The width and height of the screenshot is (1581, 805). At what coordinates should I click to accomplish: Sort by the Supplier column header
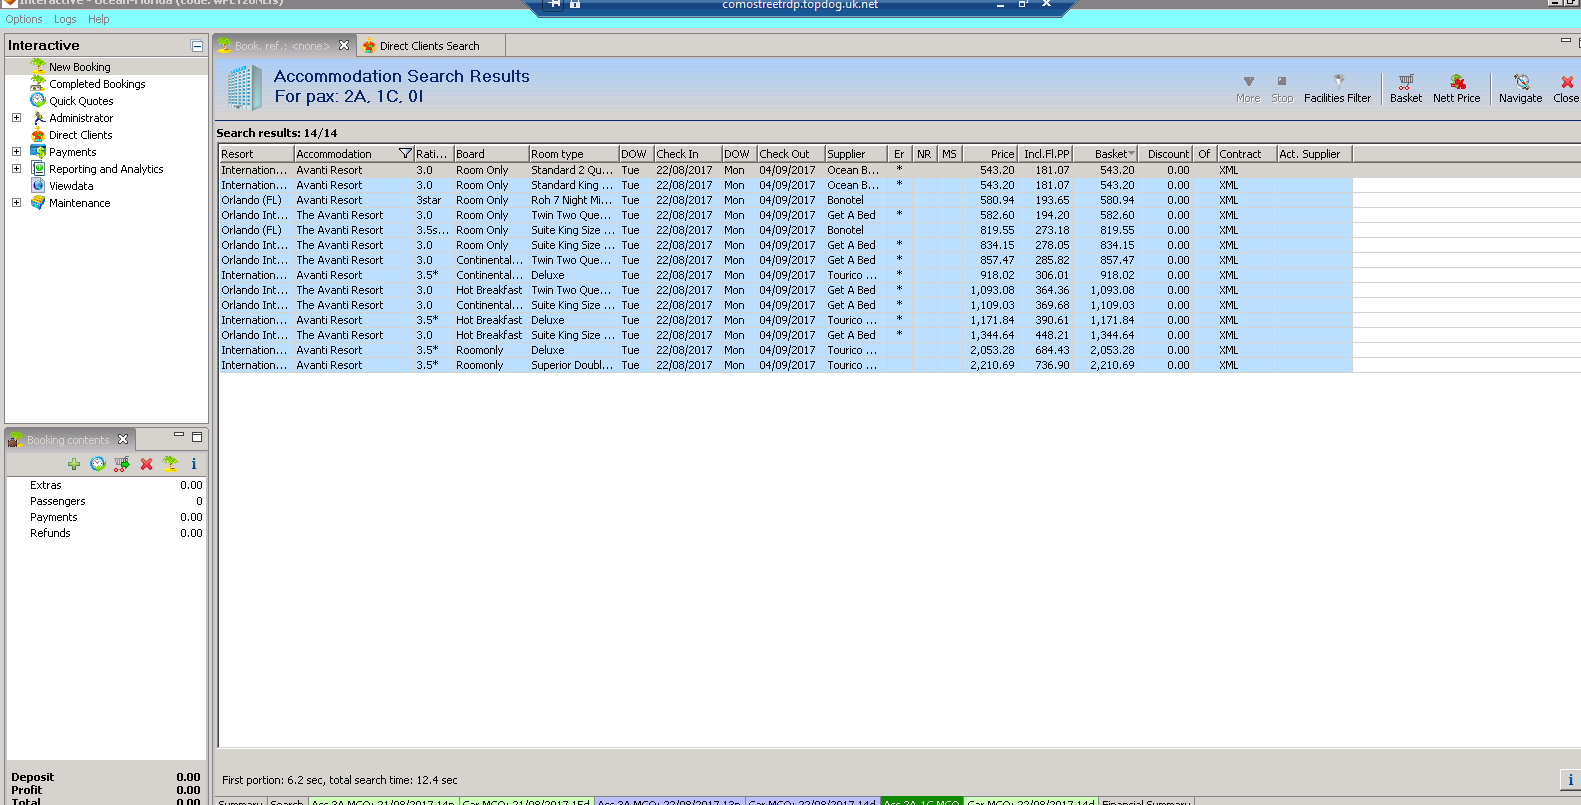click(x=856, y=154)
